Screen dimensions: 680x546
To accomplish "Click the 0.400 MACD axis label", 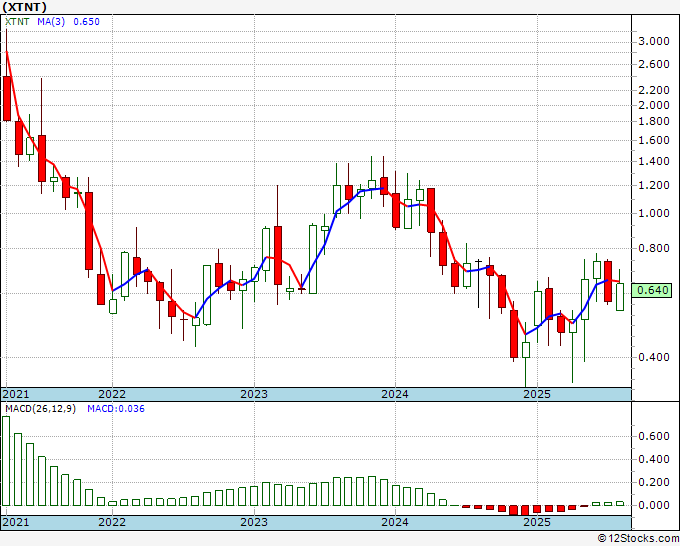I will [x=654, y=459].
